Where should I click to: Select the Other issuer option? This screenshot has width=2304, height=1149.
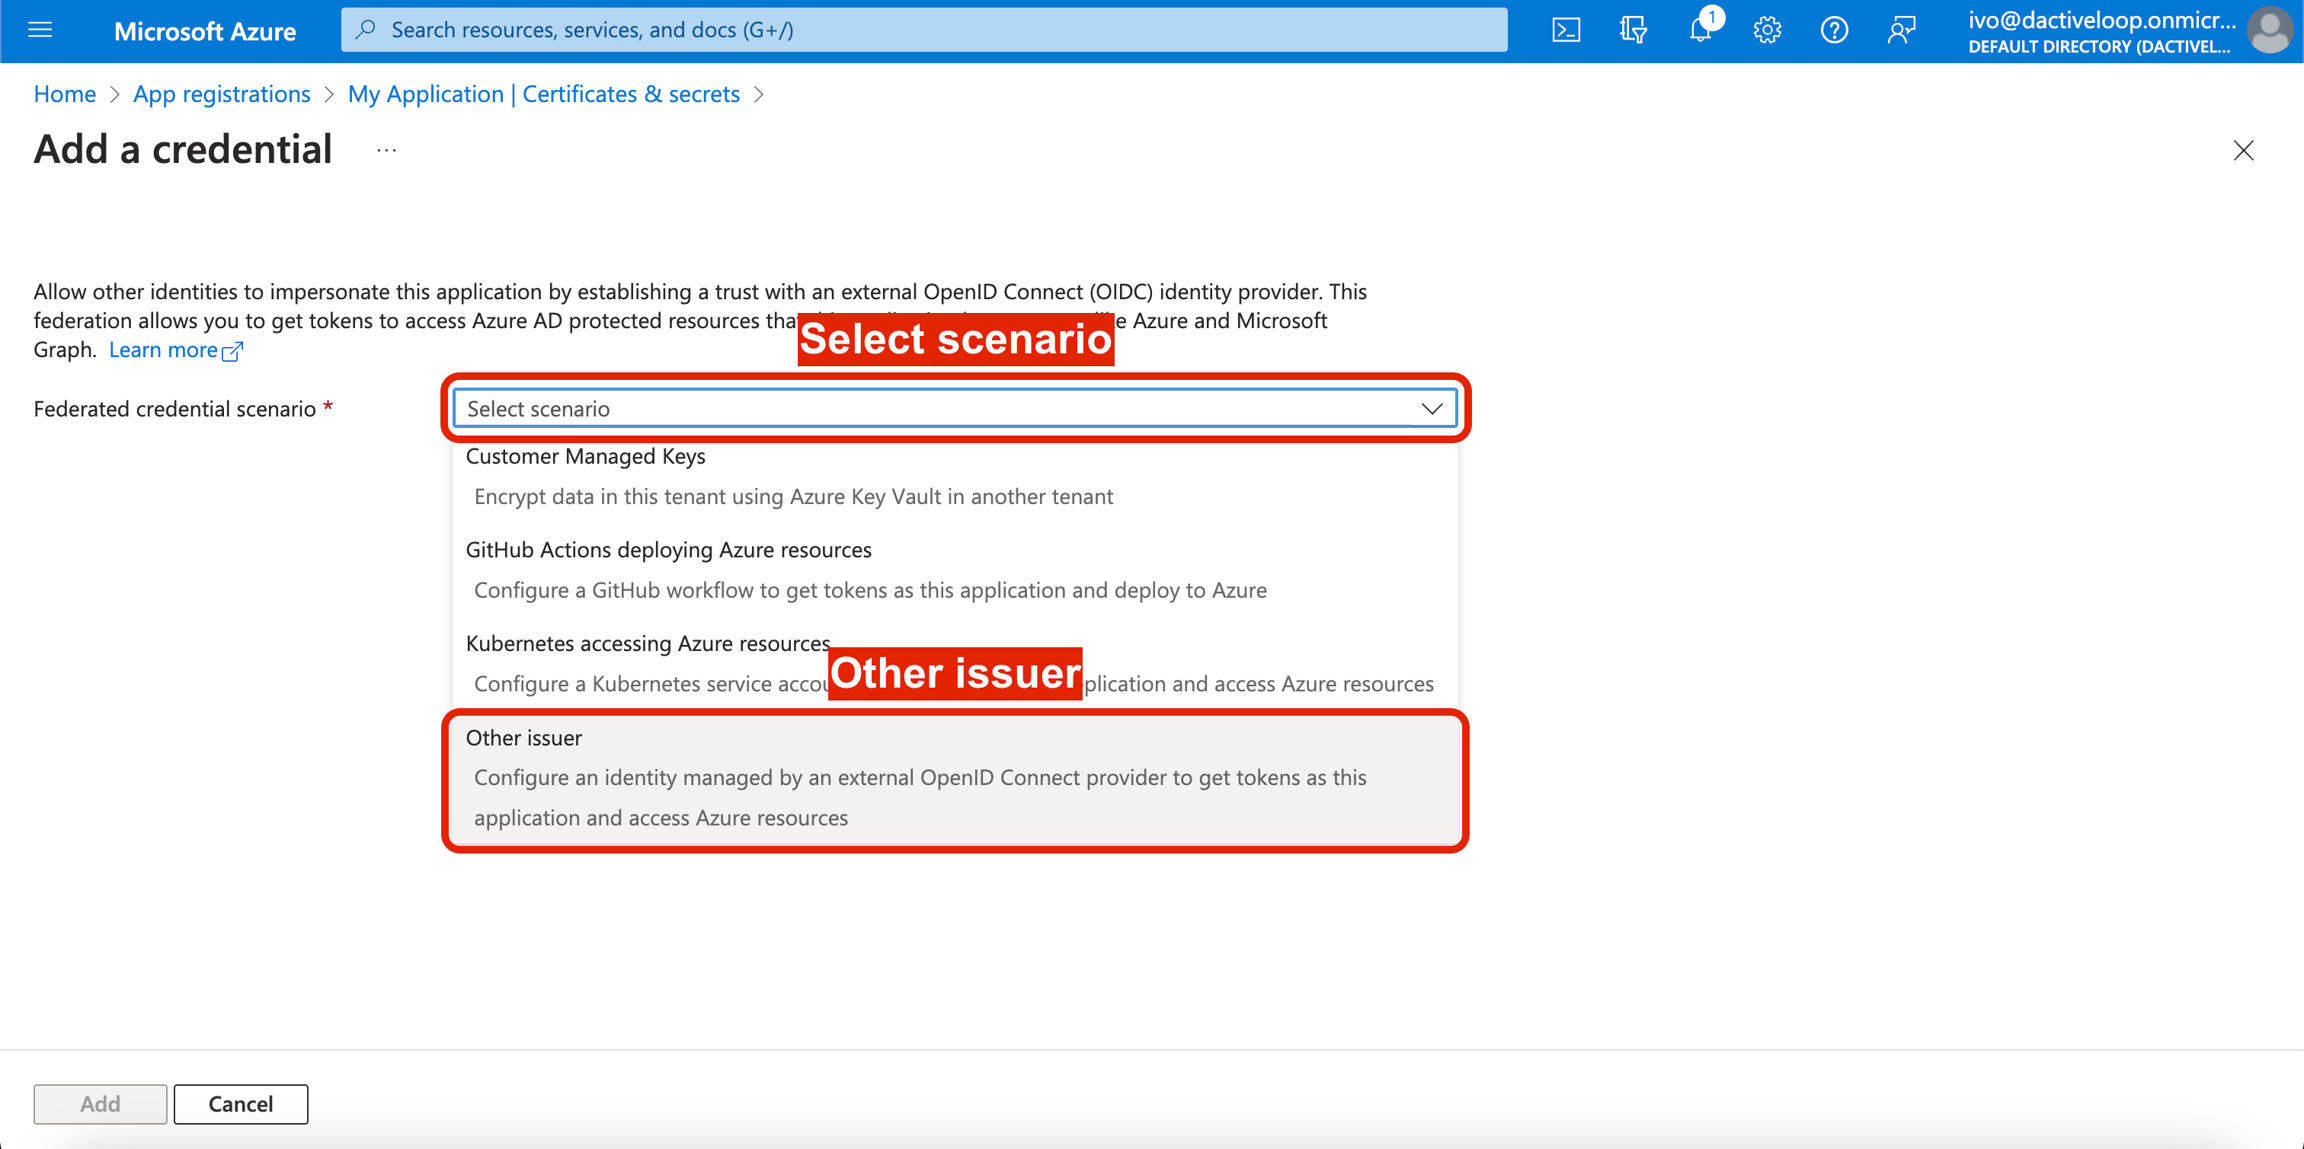point(524,738)
